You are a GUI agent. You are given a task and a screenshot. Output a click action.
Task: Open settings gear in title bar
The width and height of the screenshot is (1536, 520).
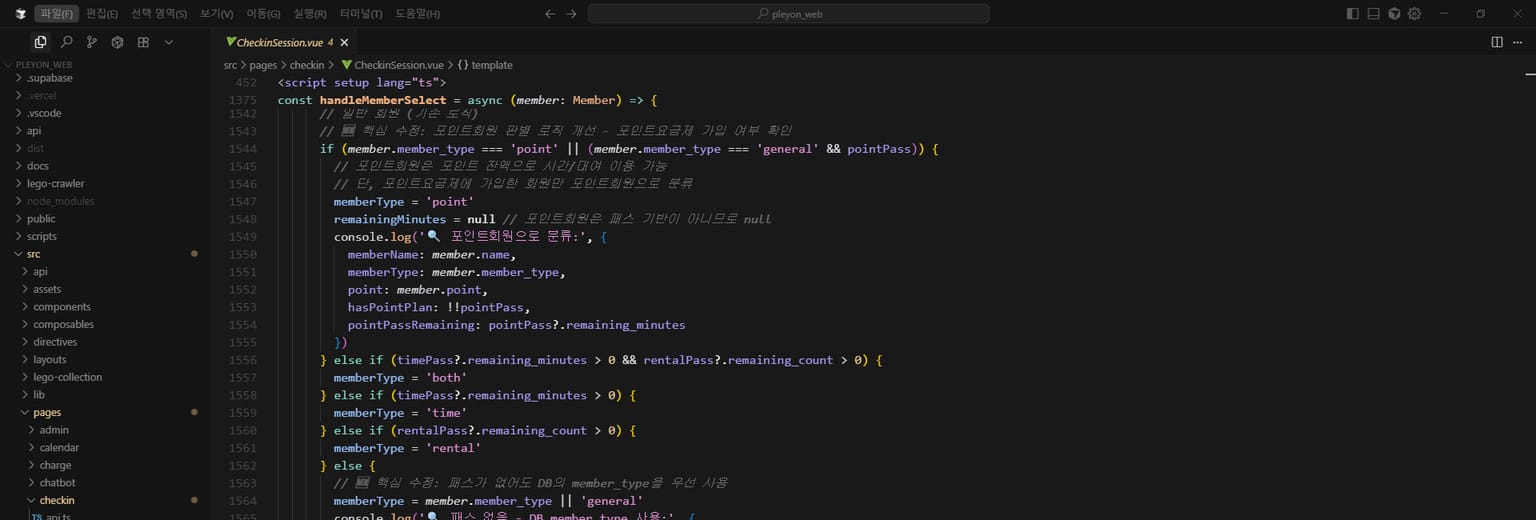[x=1415, y=14]
